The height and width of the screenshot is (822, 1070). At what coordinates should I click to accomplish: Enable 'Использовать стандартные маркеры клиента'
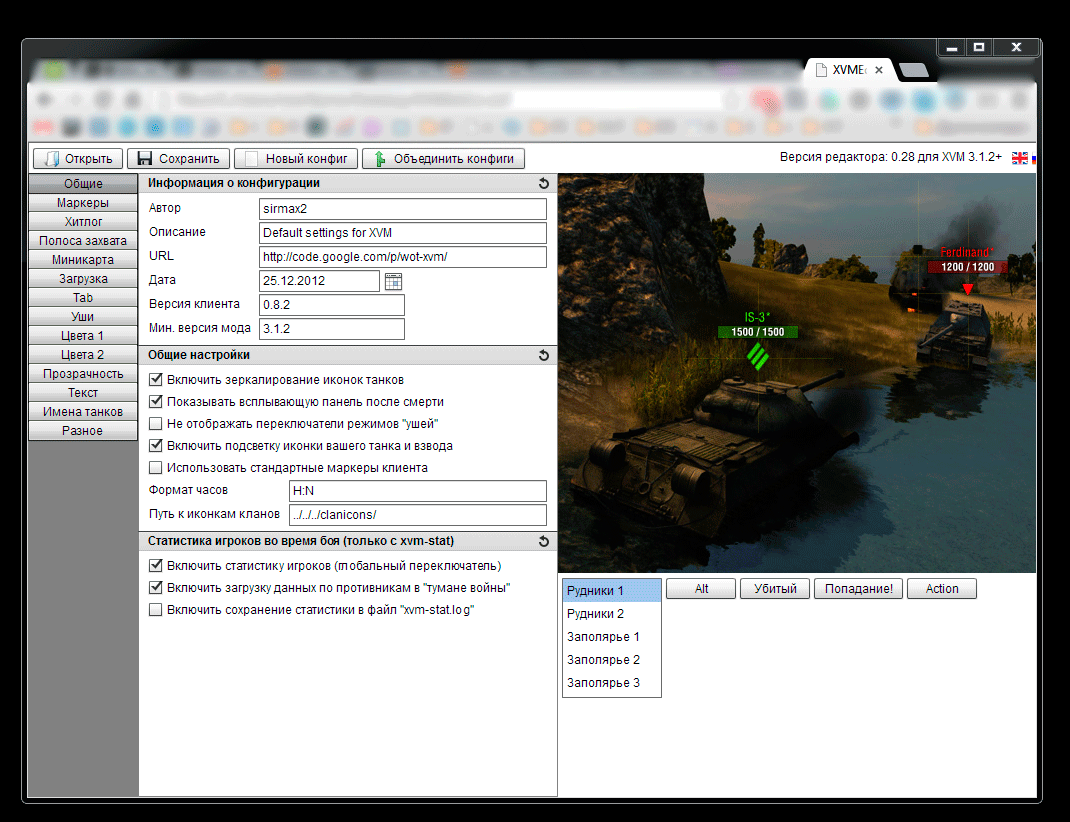pos(156,467)
